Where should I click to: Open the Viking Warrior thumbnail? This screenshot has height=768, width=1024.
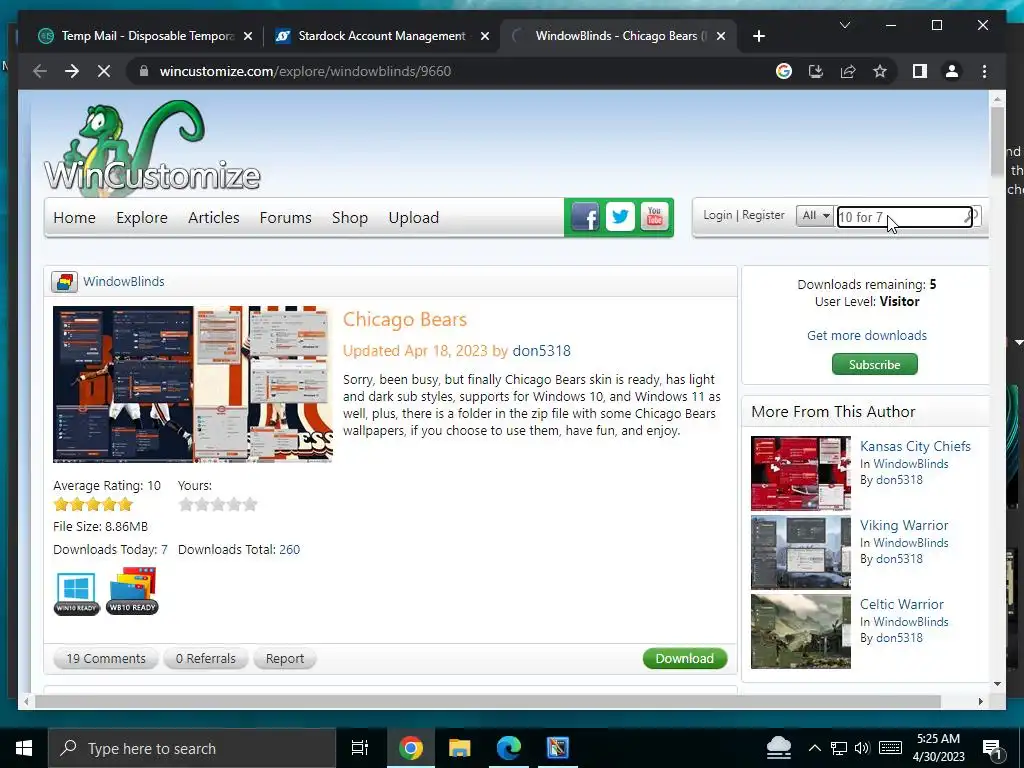click(x=801, y=552)
